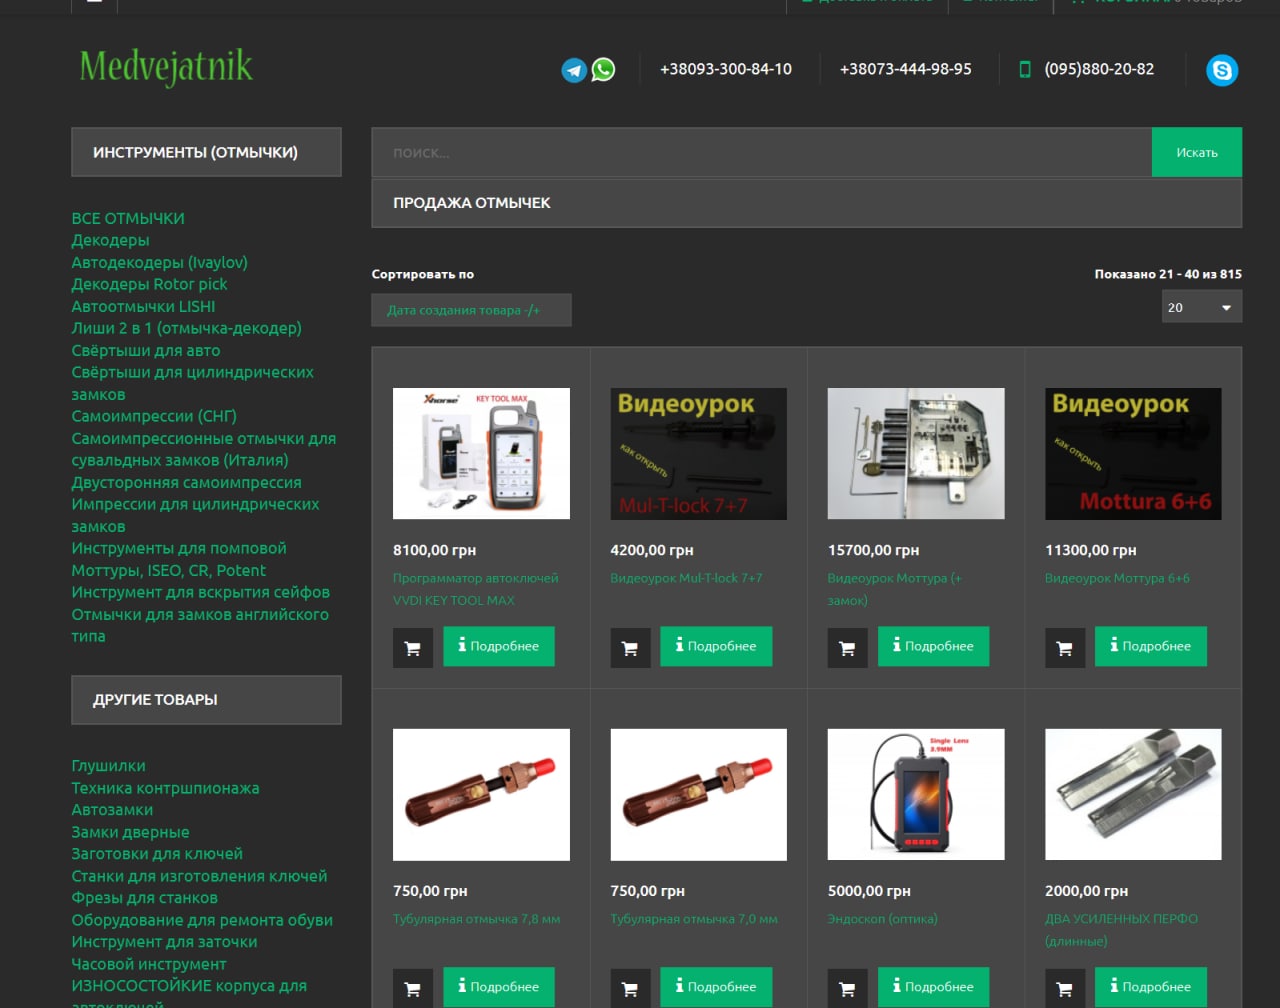The image size is (1280, 1008).
Task: Select Автоотмычки LISHI category
Action: (x=143, y=306)
